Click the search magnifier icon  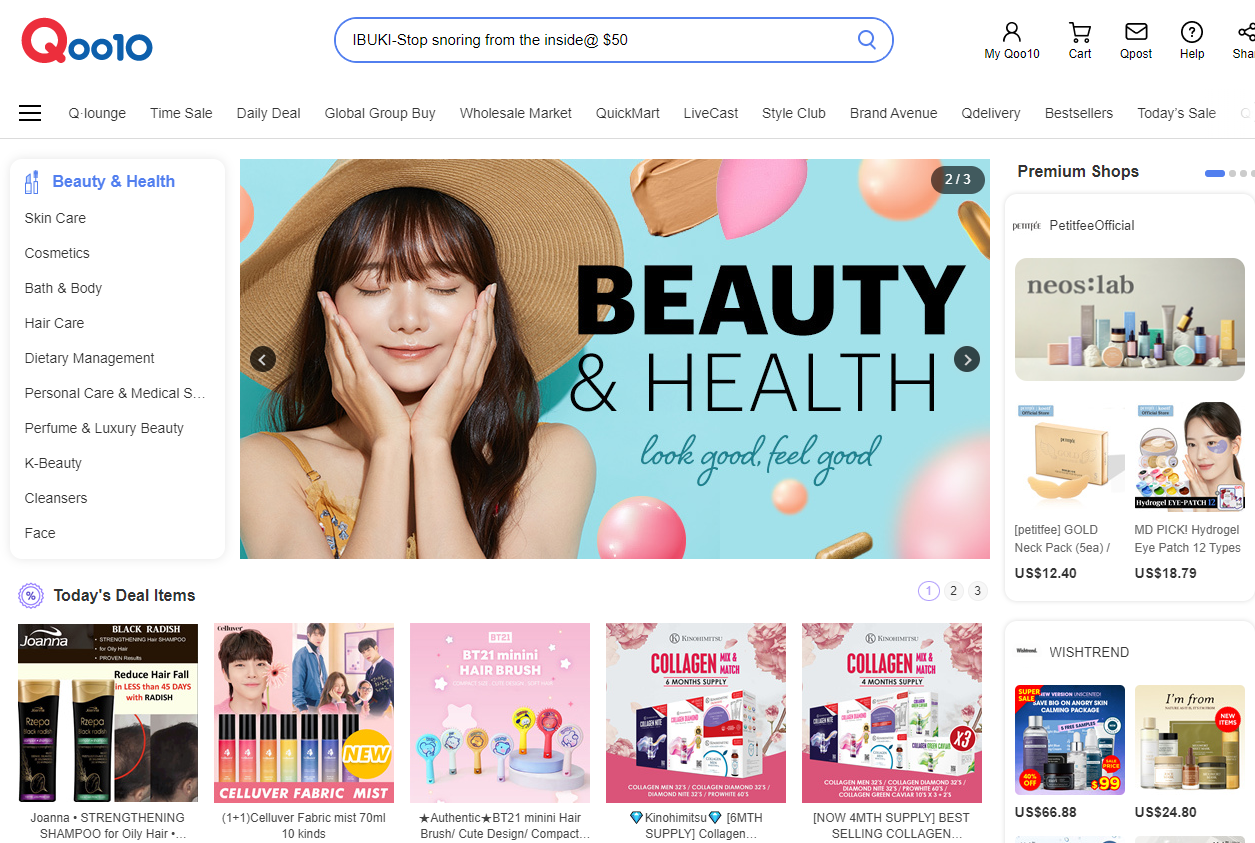coord(866,40)
